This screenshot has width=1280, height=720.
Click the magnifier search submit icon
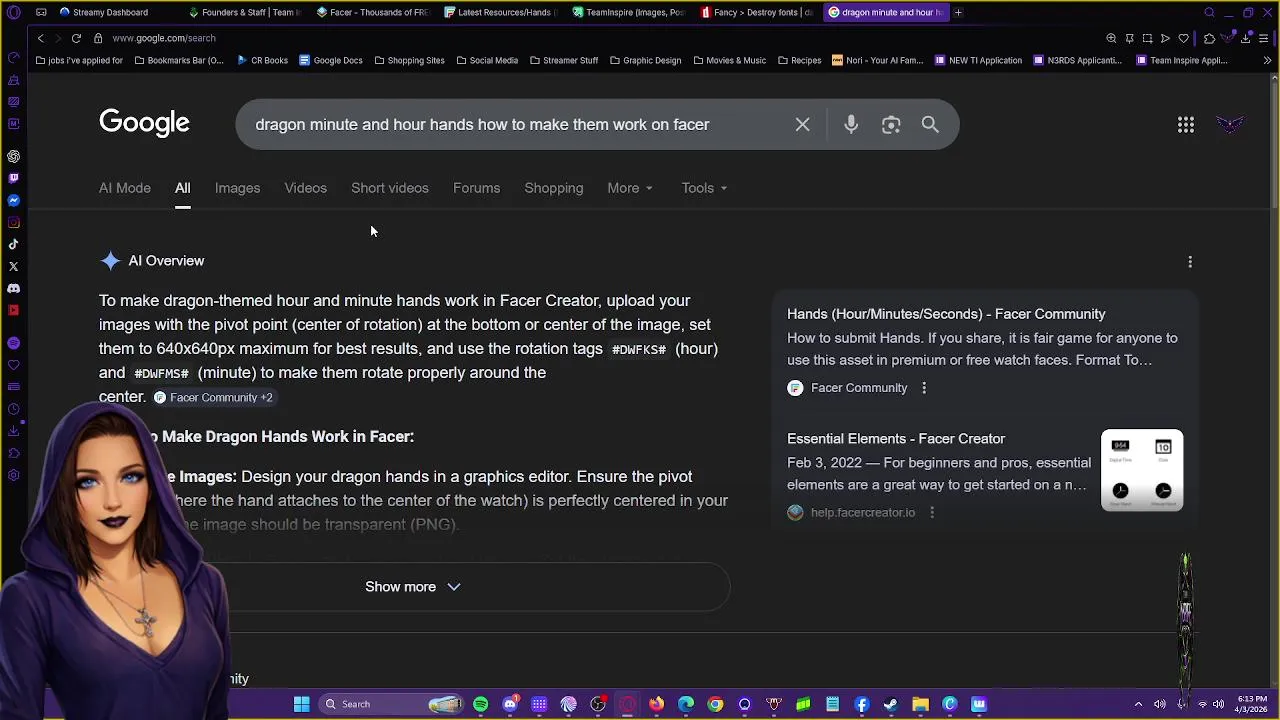[930, 125]
